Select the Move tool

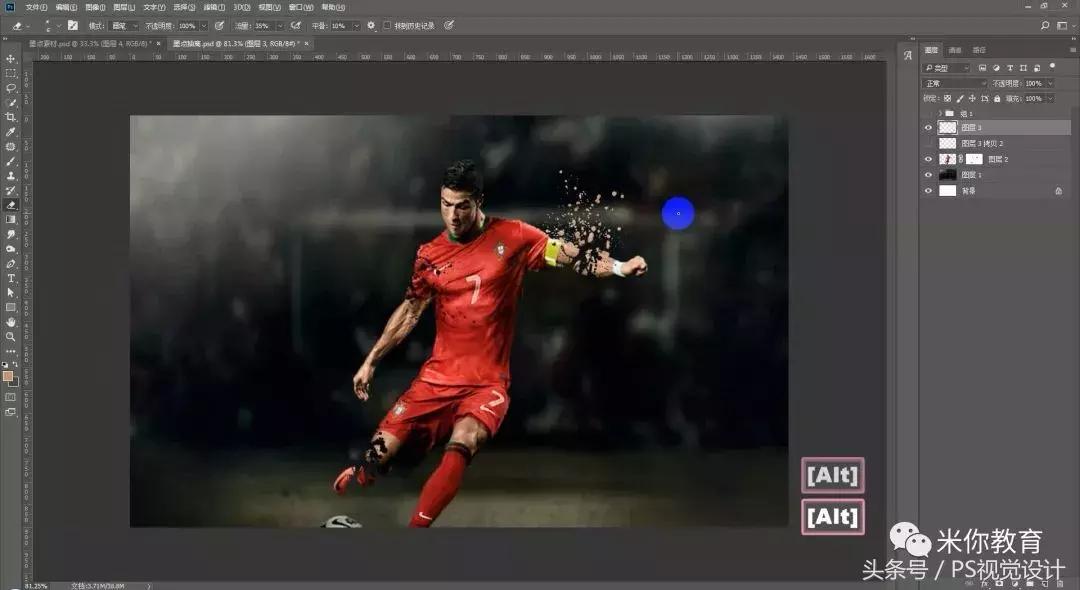[x=11, y=59]
